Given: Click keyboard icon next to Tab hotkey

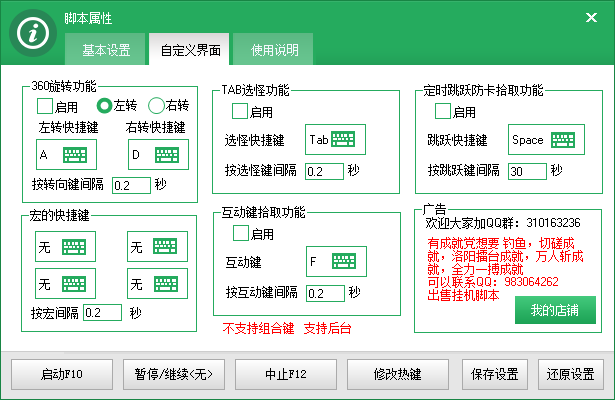Looking at the screenshot, I should [343, 139].
